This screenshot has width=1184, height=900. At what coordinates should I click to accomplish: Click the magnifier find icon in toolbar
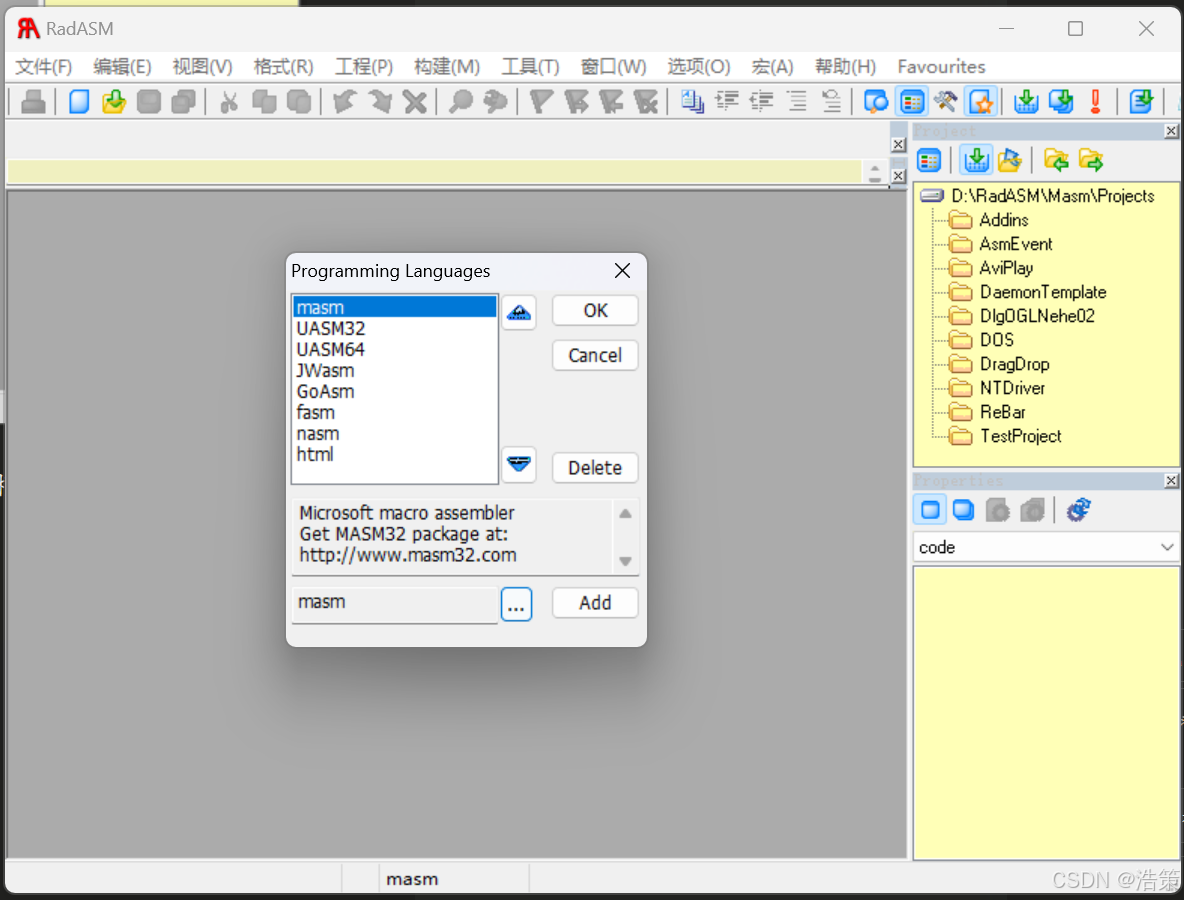coord(461,101)
